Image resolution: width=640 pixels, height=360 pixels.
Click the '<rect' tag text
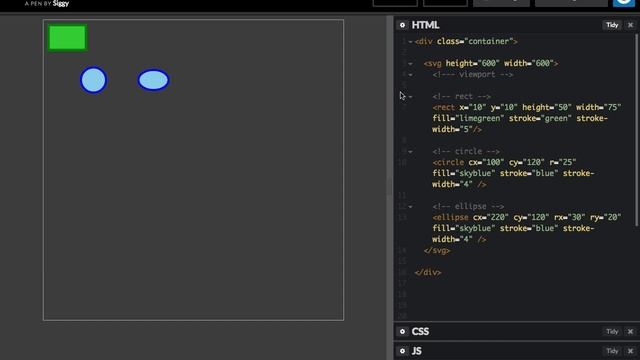(x=444, y=107)
